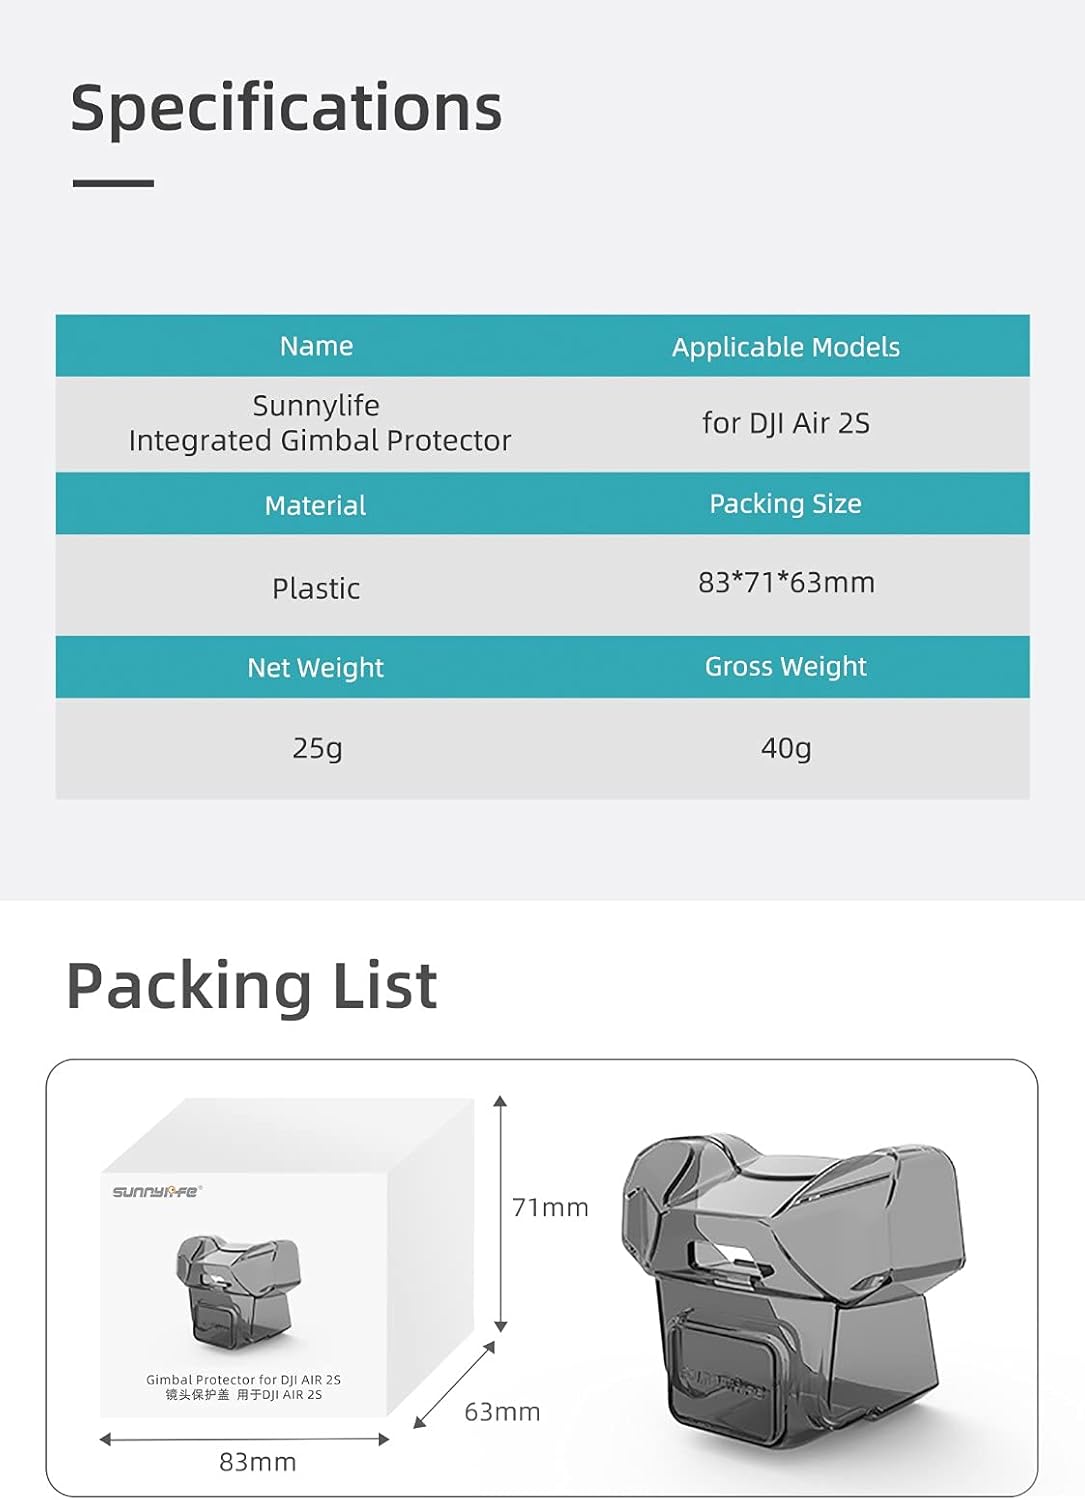The width and height of the screenshot is (1085, 1500).
Task: Select the "Applicable Models" table header
Action: [785, 347]
